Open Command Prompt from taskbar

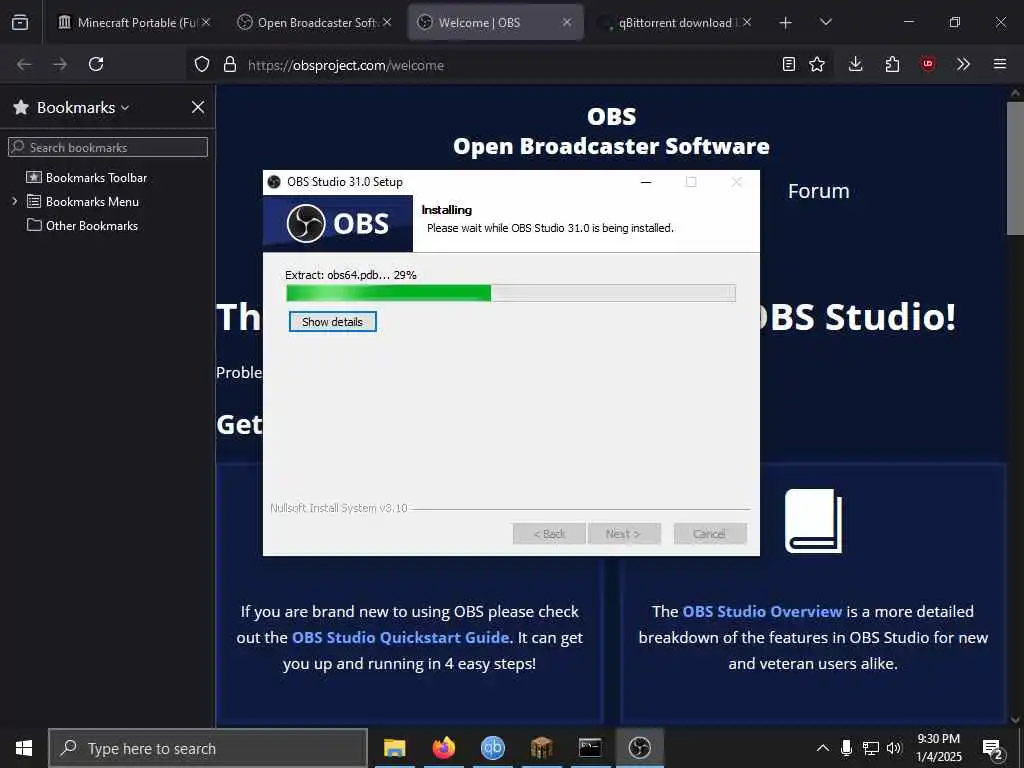coord(590,748)
